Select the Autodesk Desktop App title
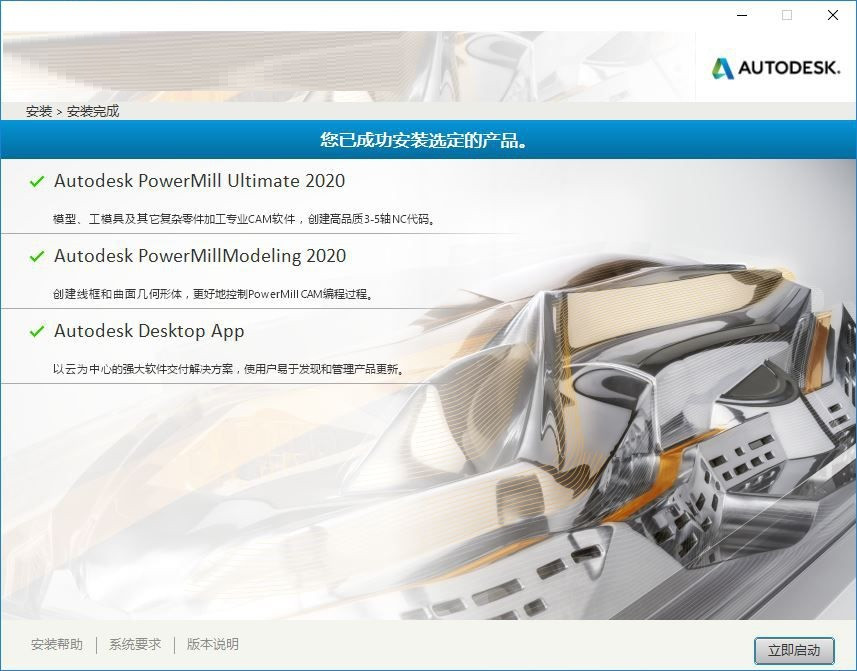Screen dimensions: 857x671 coord(149,331)
